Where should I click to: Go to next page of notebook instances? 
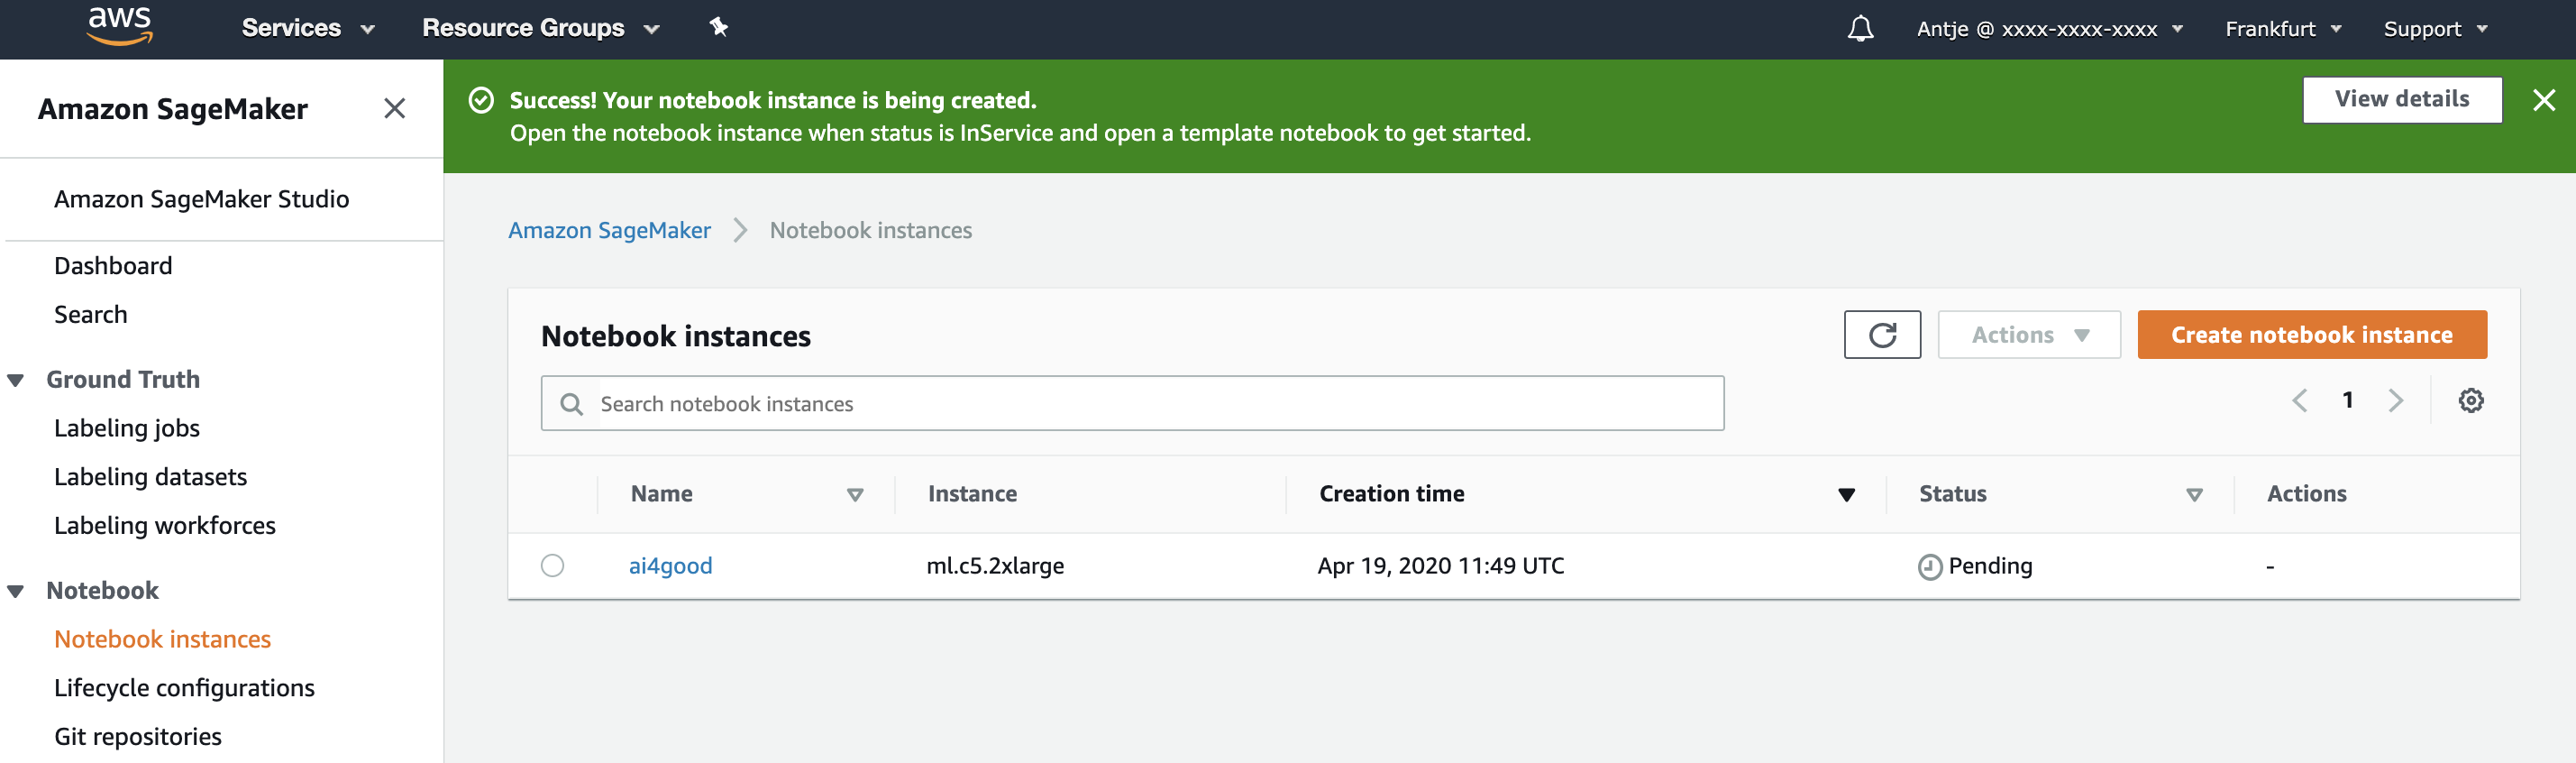point(2395,401)
